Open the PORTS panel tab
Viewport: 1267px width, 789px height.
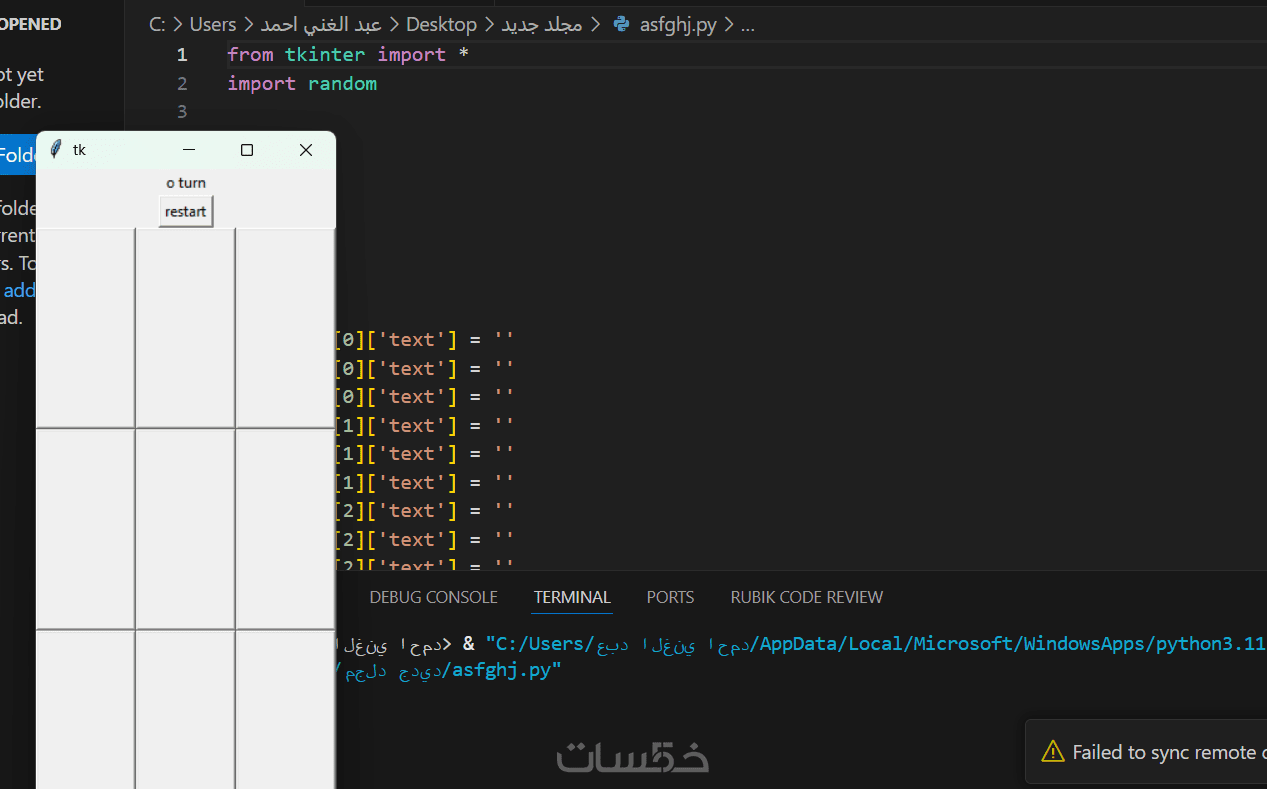pos(670,597)
